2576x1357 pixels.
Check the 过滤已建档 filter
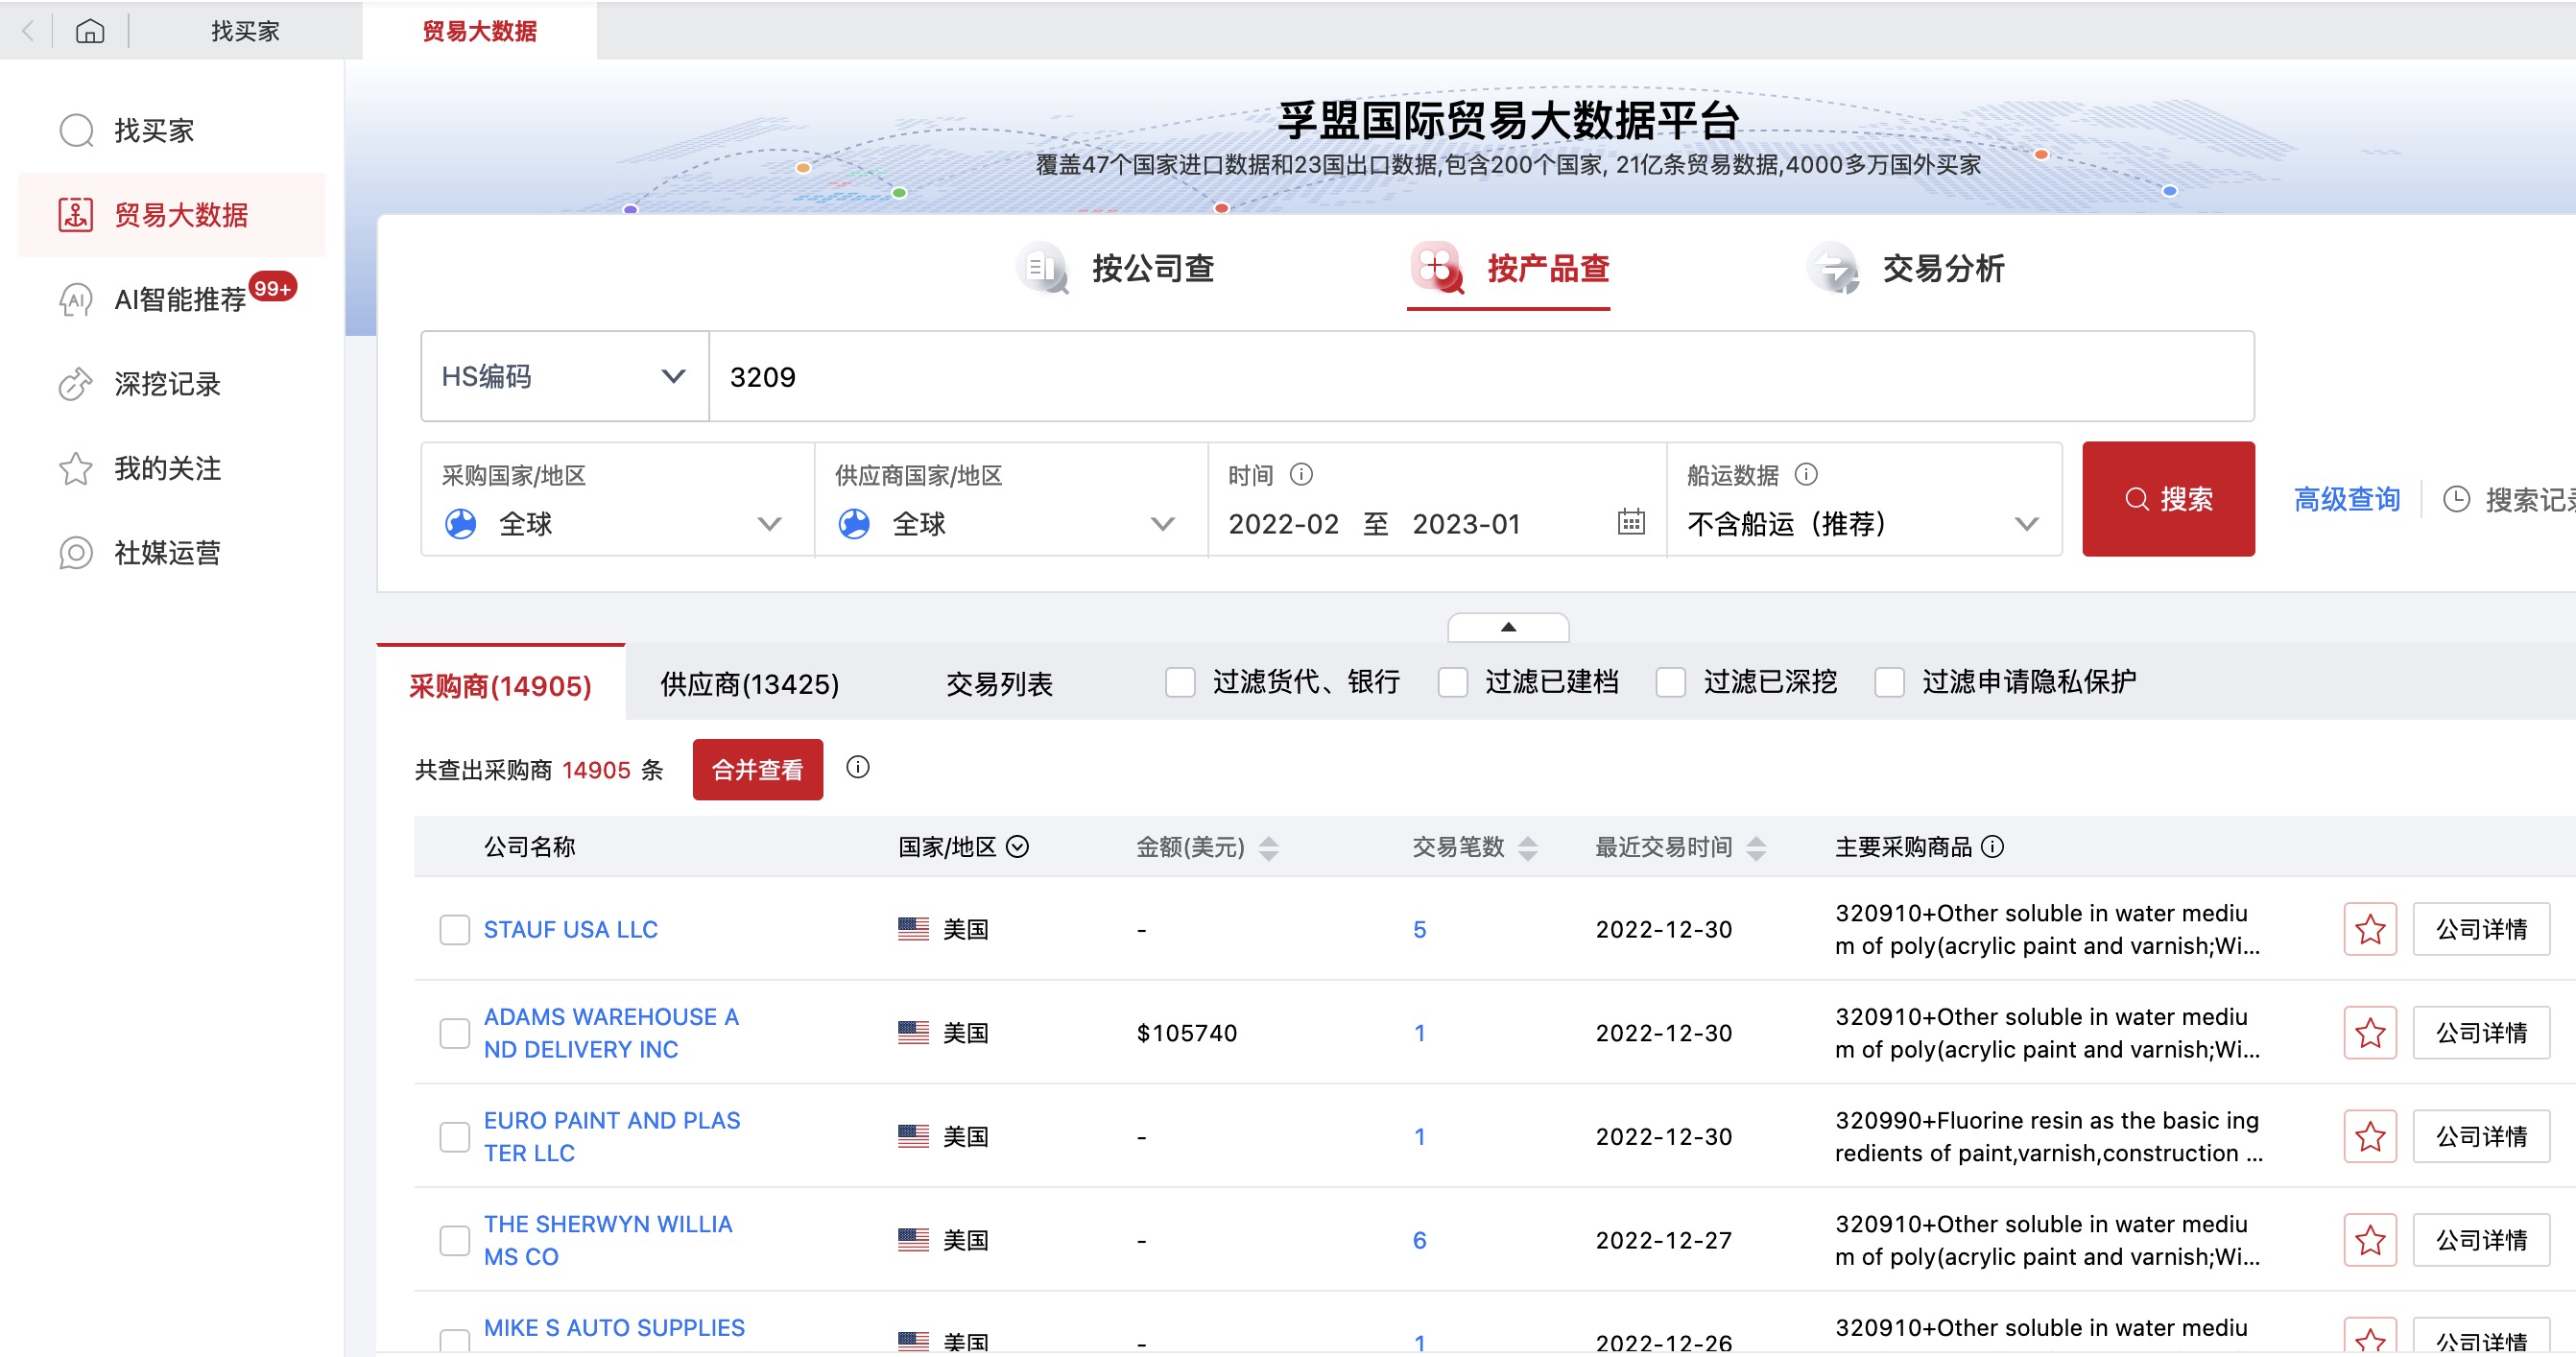1452,682
